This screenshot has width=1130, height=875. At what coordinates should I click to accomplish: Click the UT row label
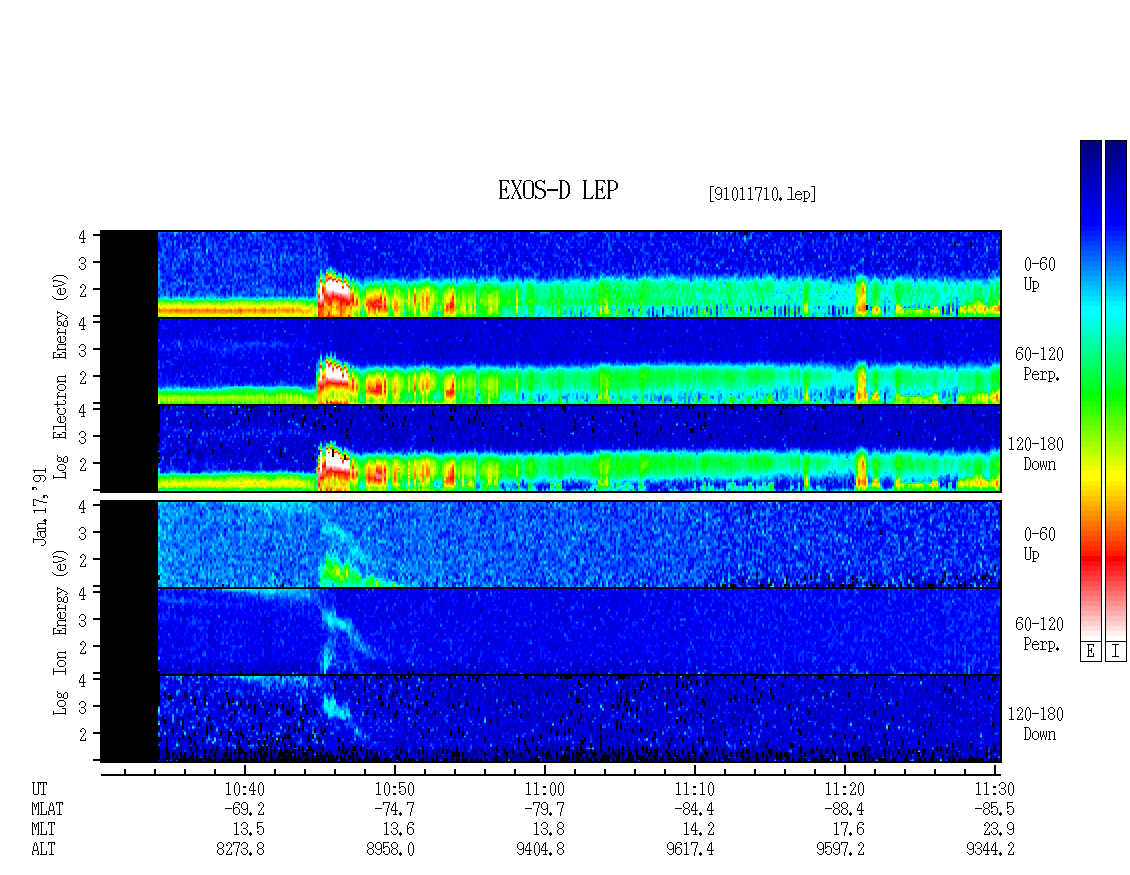[x=39, y=789]
